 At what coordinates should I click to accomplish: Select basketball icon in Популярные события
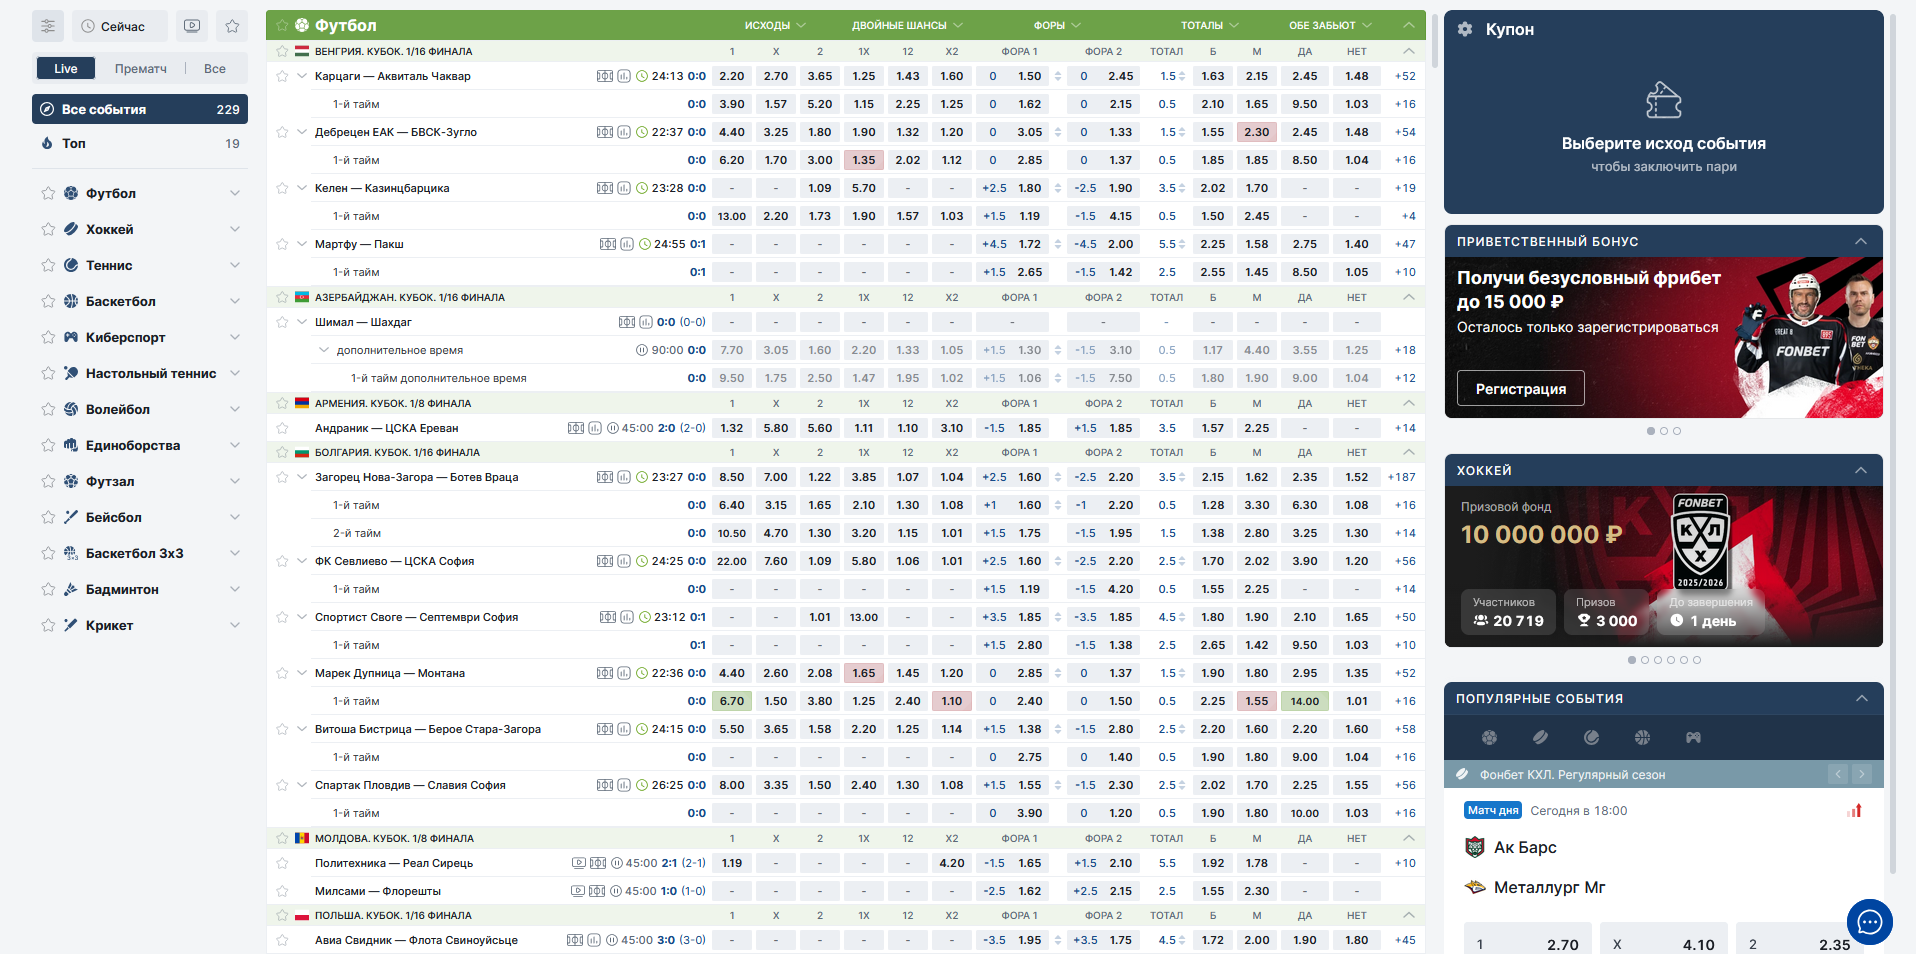tap(1642, 738)
